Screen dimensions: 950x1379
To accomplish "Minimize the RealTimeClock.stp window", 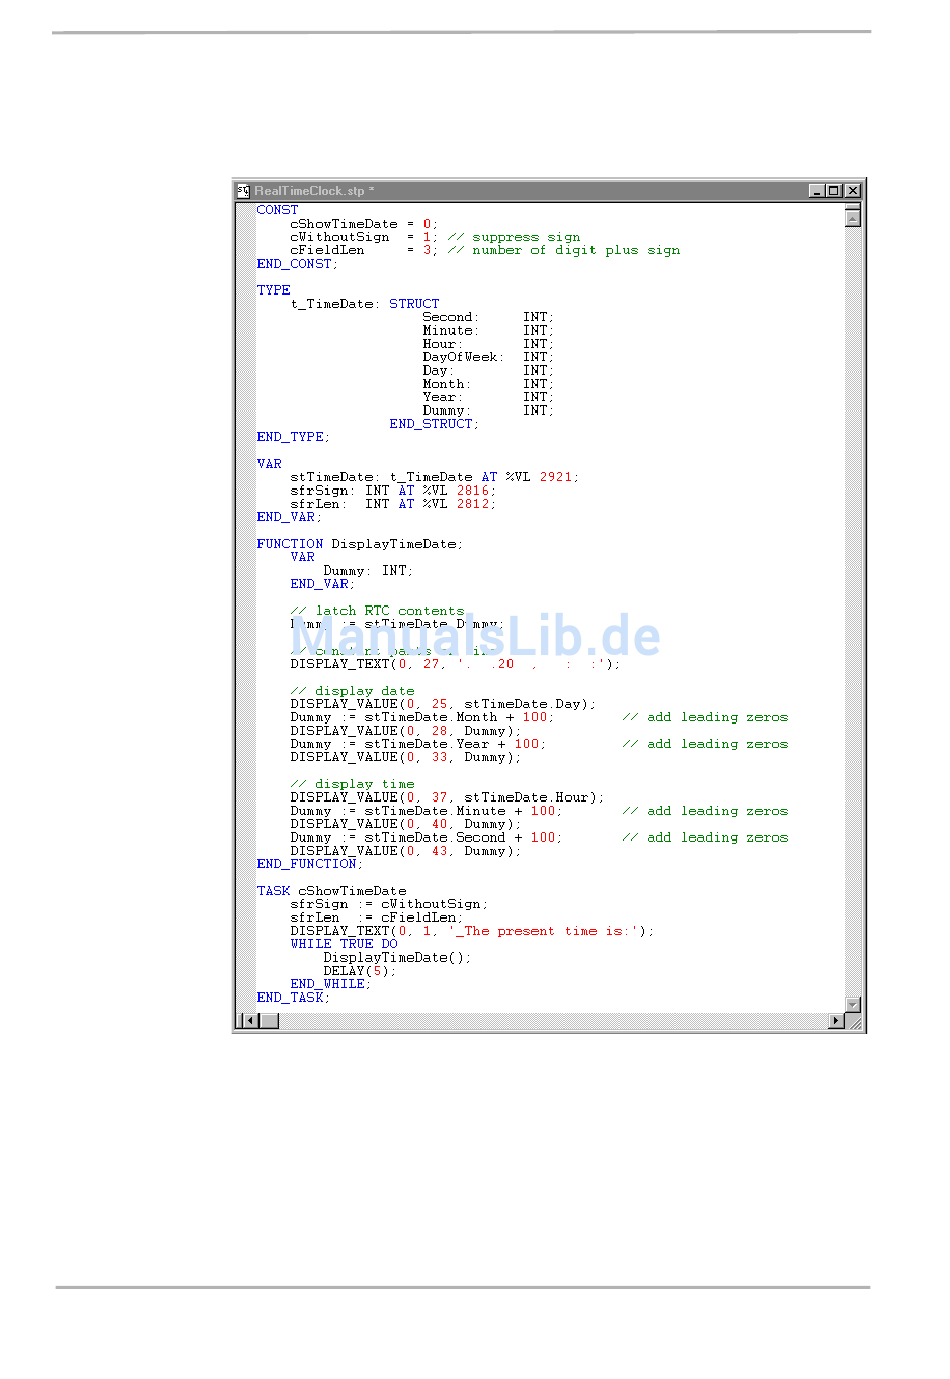I will click(816, 191).
